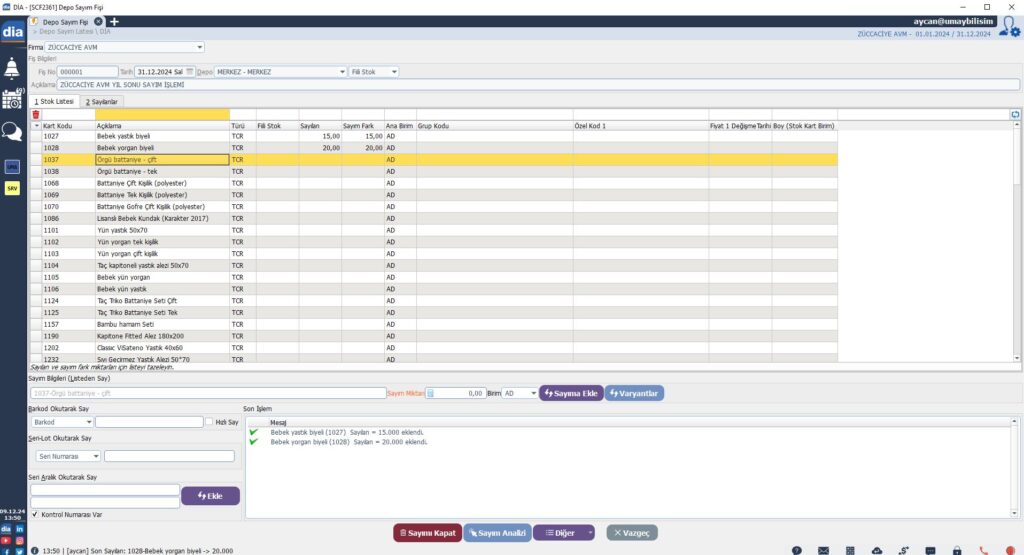Click the Açıklama filter cell above grid
The height and width of the screenshot is (555, 1024).
[x=162, y=114]
